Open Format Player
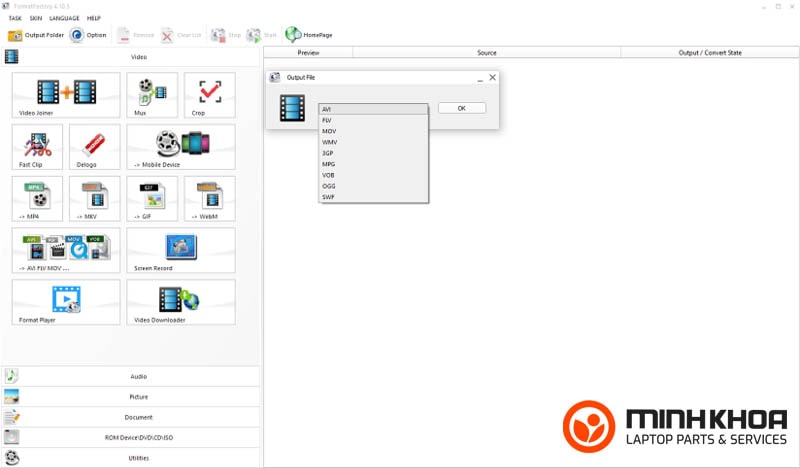 [x=66, y=302]
